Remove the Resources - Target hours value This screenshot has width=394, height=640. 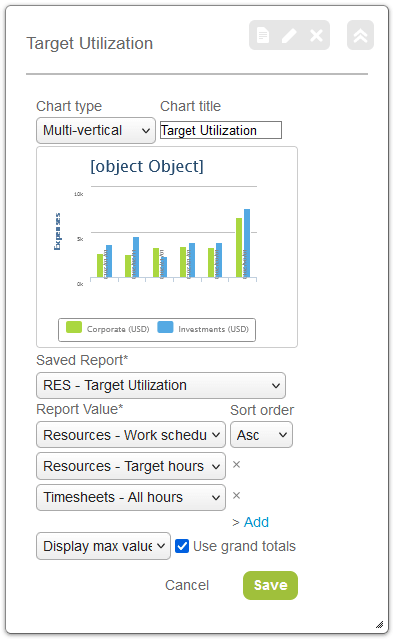(236, 465)
